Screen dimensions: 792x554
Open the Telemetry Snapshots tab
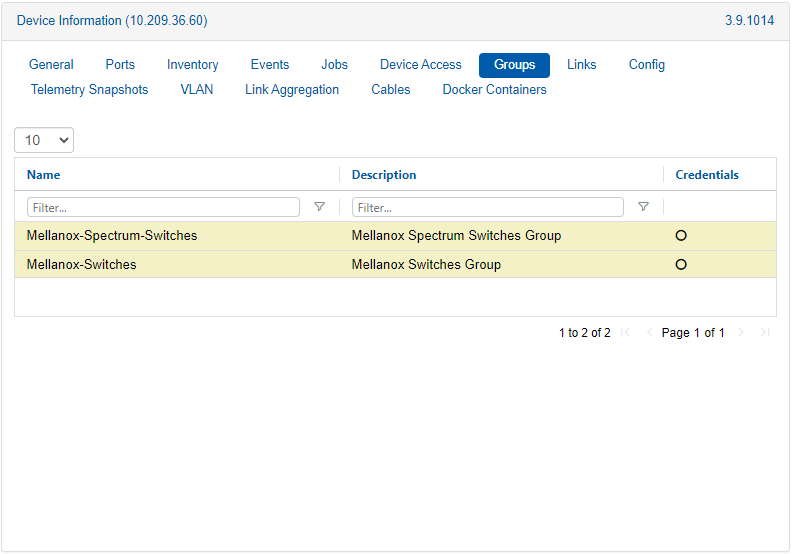(x=89, y=90)
